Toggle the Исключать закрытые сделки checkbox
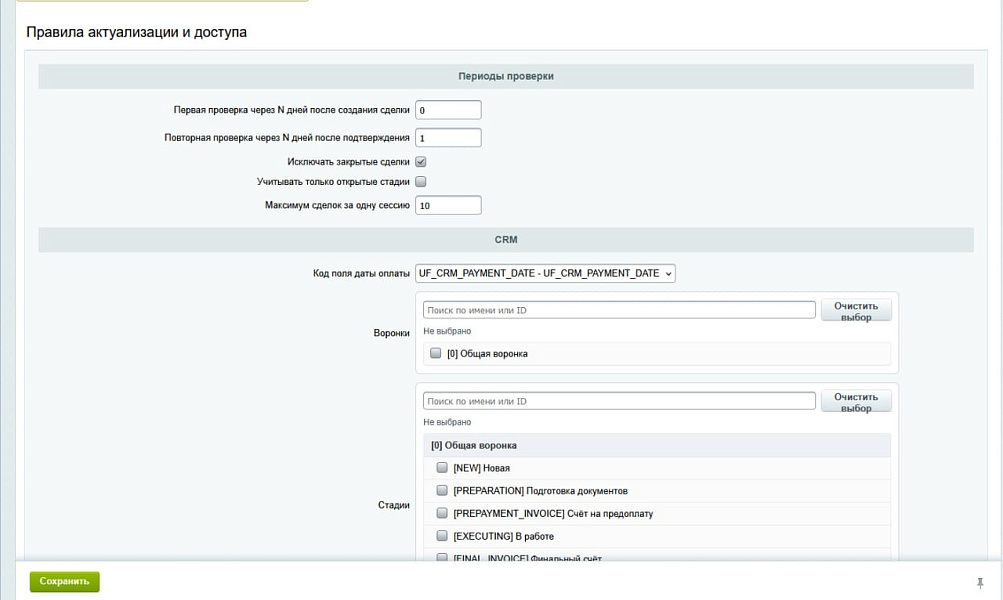 (x=420, y=162)
